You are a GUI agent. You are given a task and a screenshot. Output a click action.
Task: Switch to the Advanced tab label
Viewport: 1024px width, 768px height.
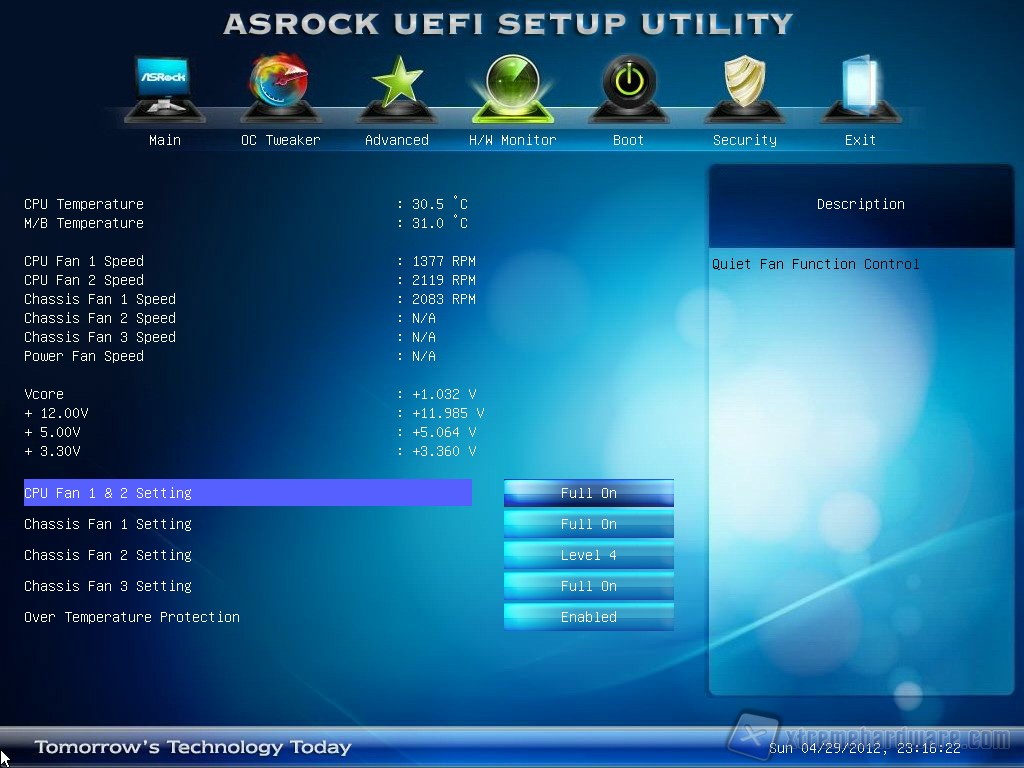(396, 140)
